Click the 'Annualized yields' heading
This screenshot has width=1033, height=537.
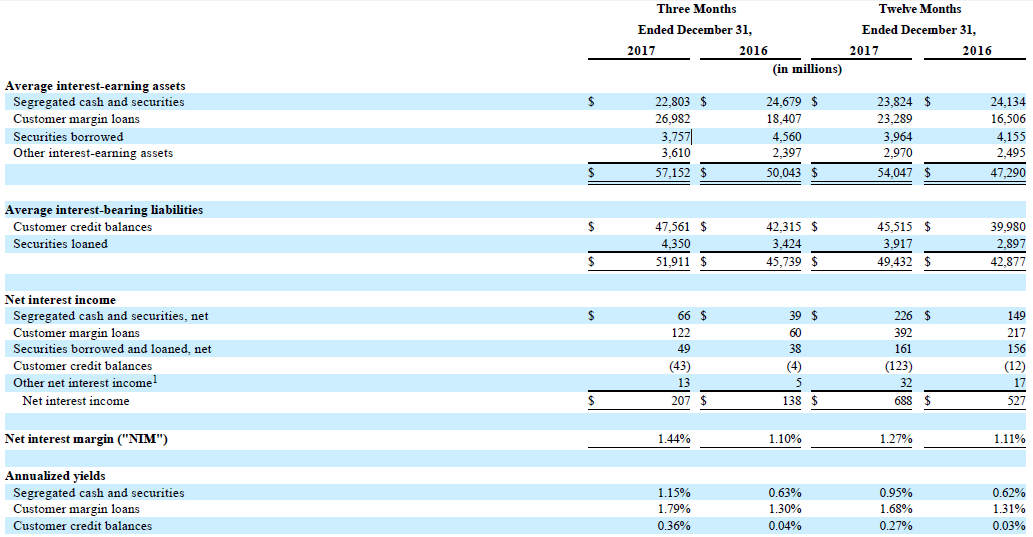click(x=55, y=476)
